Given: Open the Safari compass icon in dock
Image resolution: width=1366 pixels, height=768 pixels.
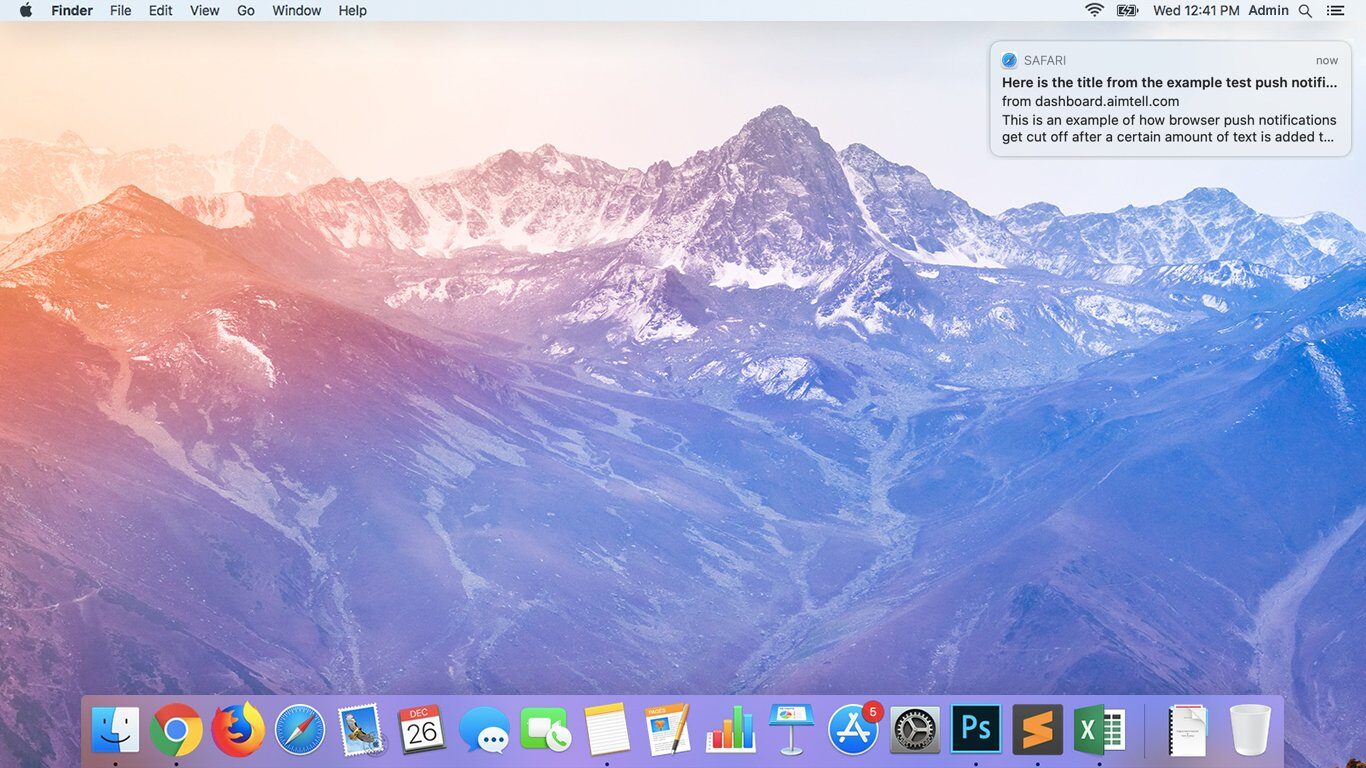Looking at the screenshot, I should tap(300, 730).
